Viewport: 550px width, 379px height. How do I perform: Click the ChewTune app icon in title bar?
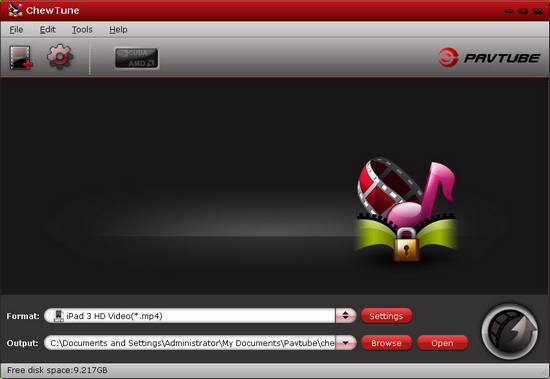(x=15, y=10)
